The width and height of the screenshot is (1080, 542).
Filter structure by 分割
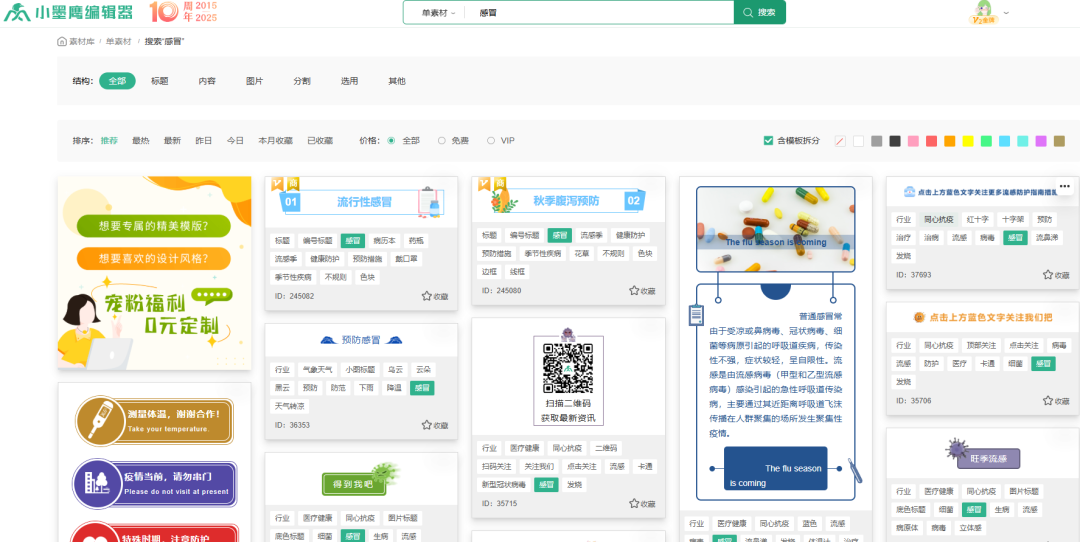(x=302, y=81)
